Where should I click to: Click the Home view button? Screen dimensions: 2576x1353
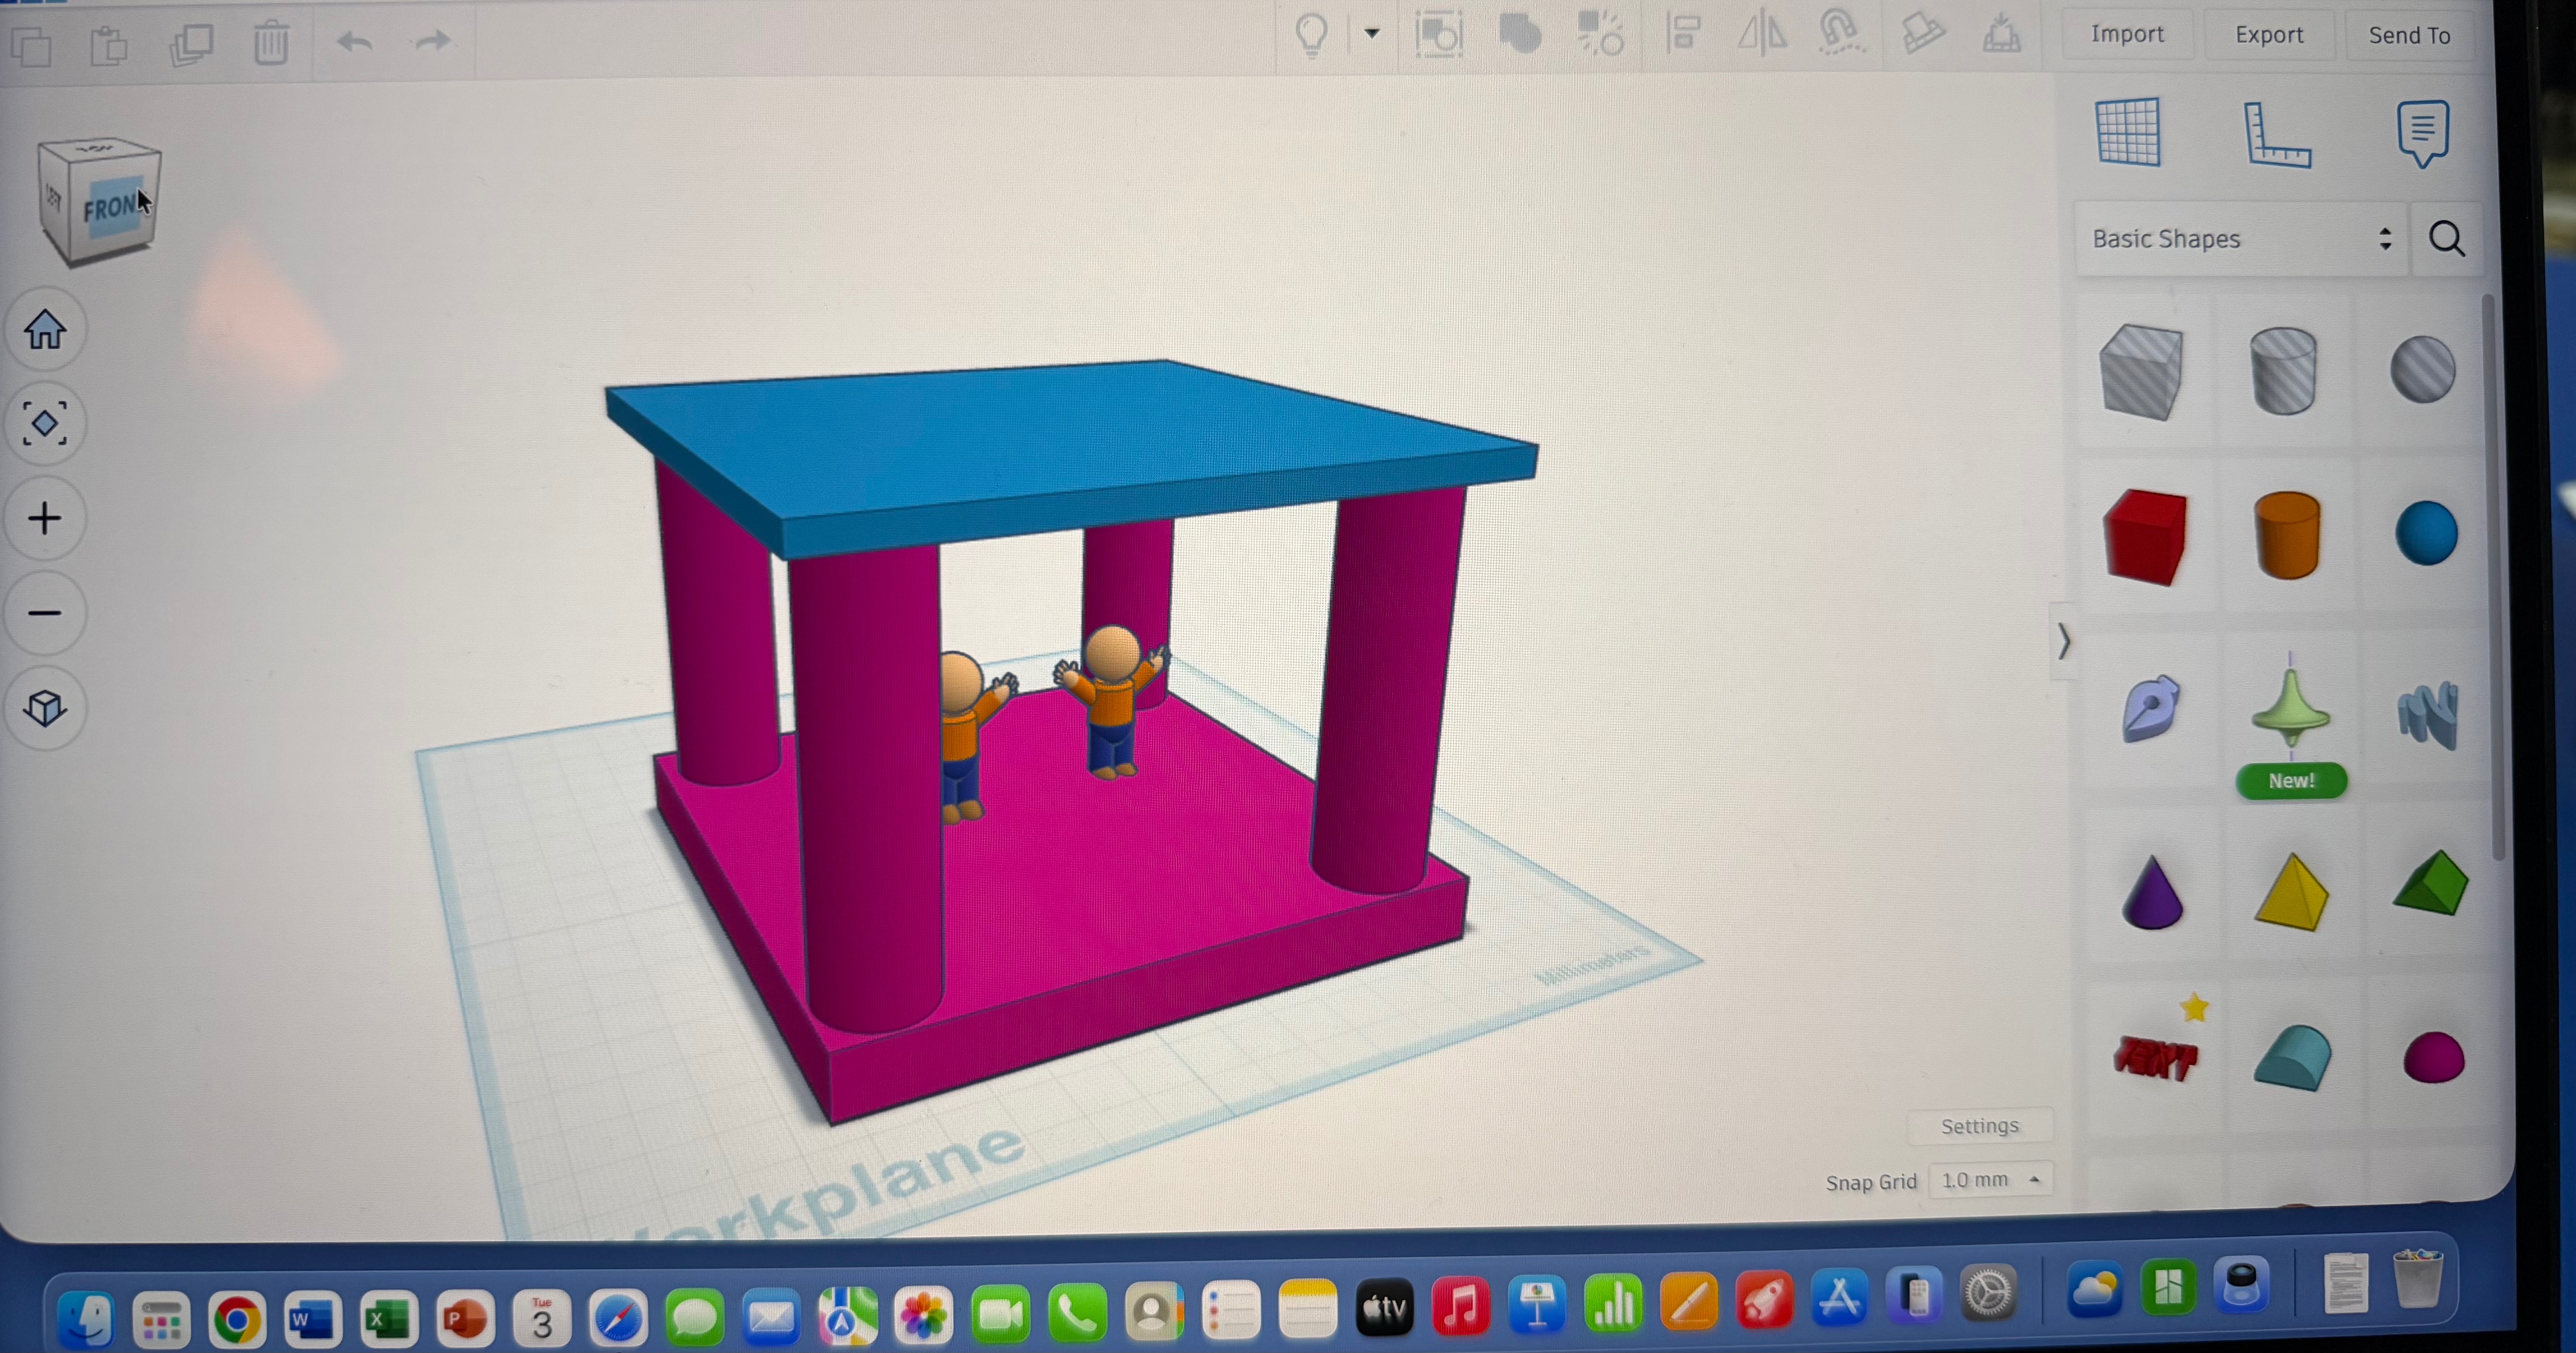(45, 329)
